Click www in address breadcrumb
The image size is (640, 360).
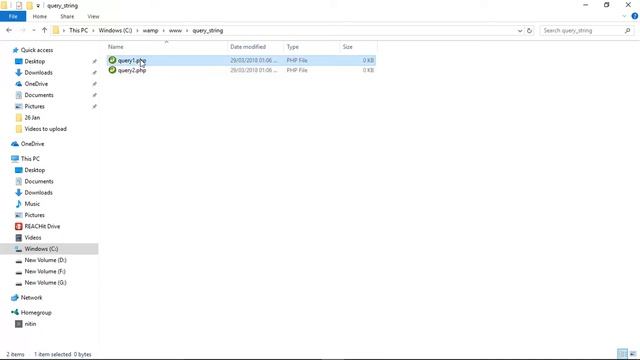coord(175,31)
